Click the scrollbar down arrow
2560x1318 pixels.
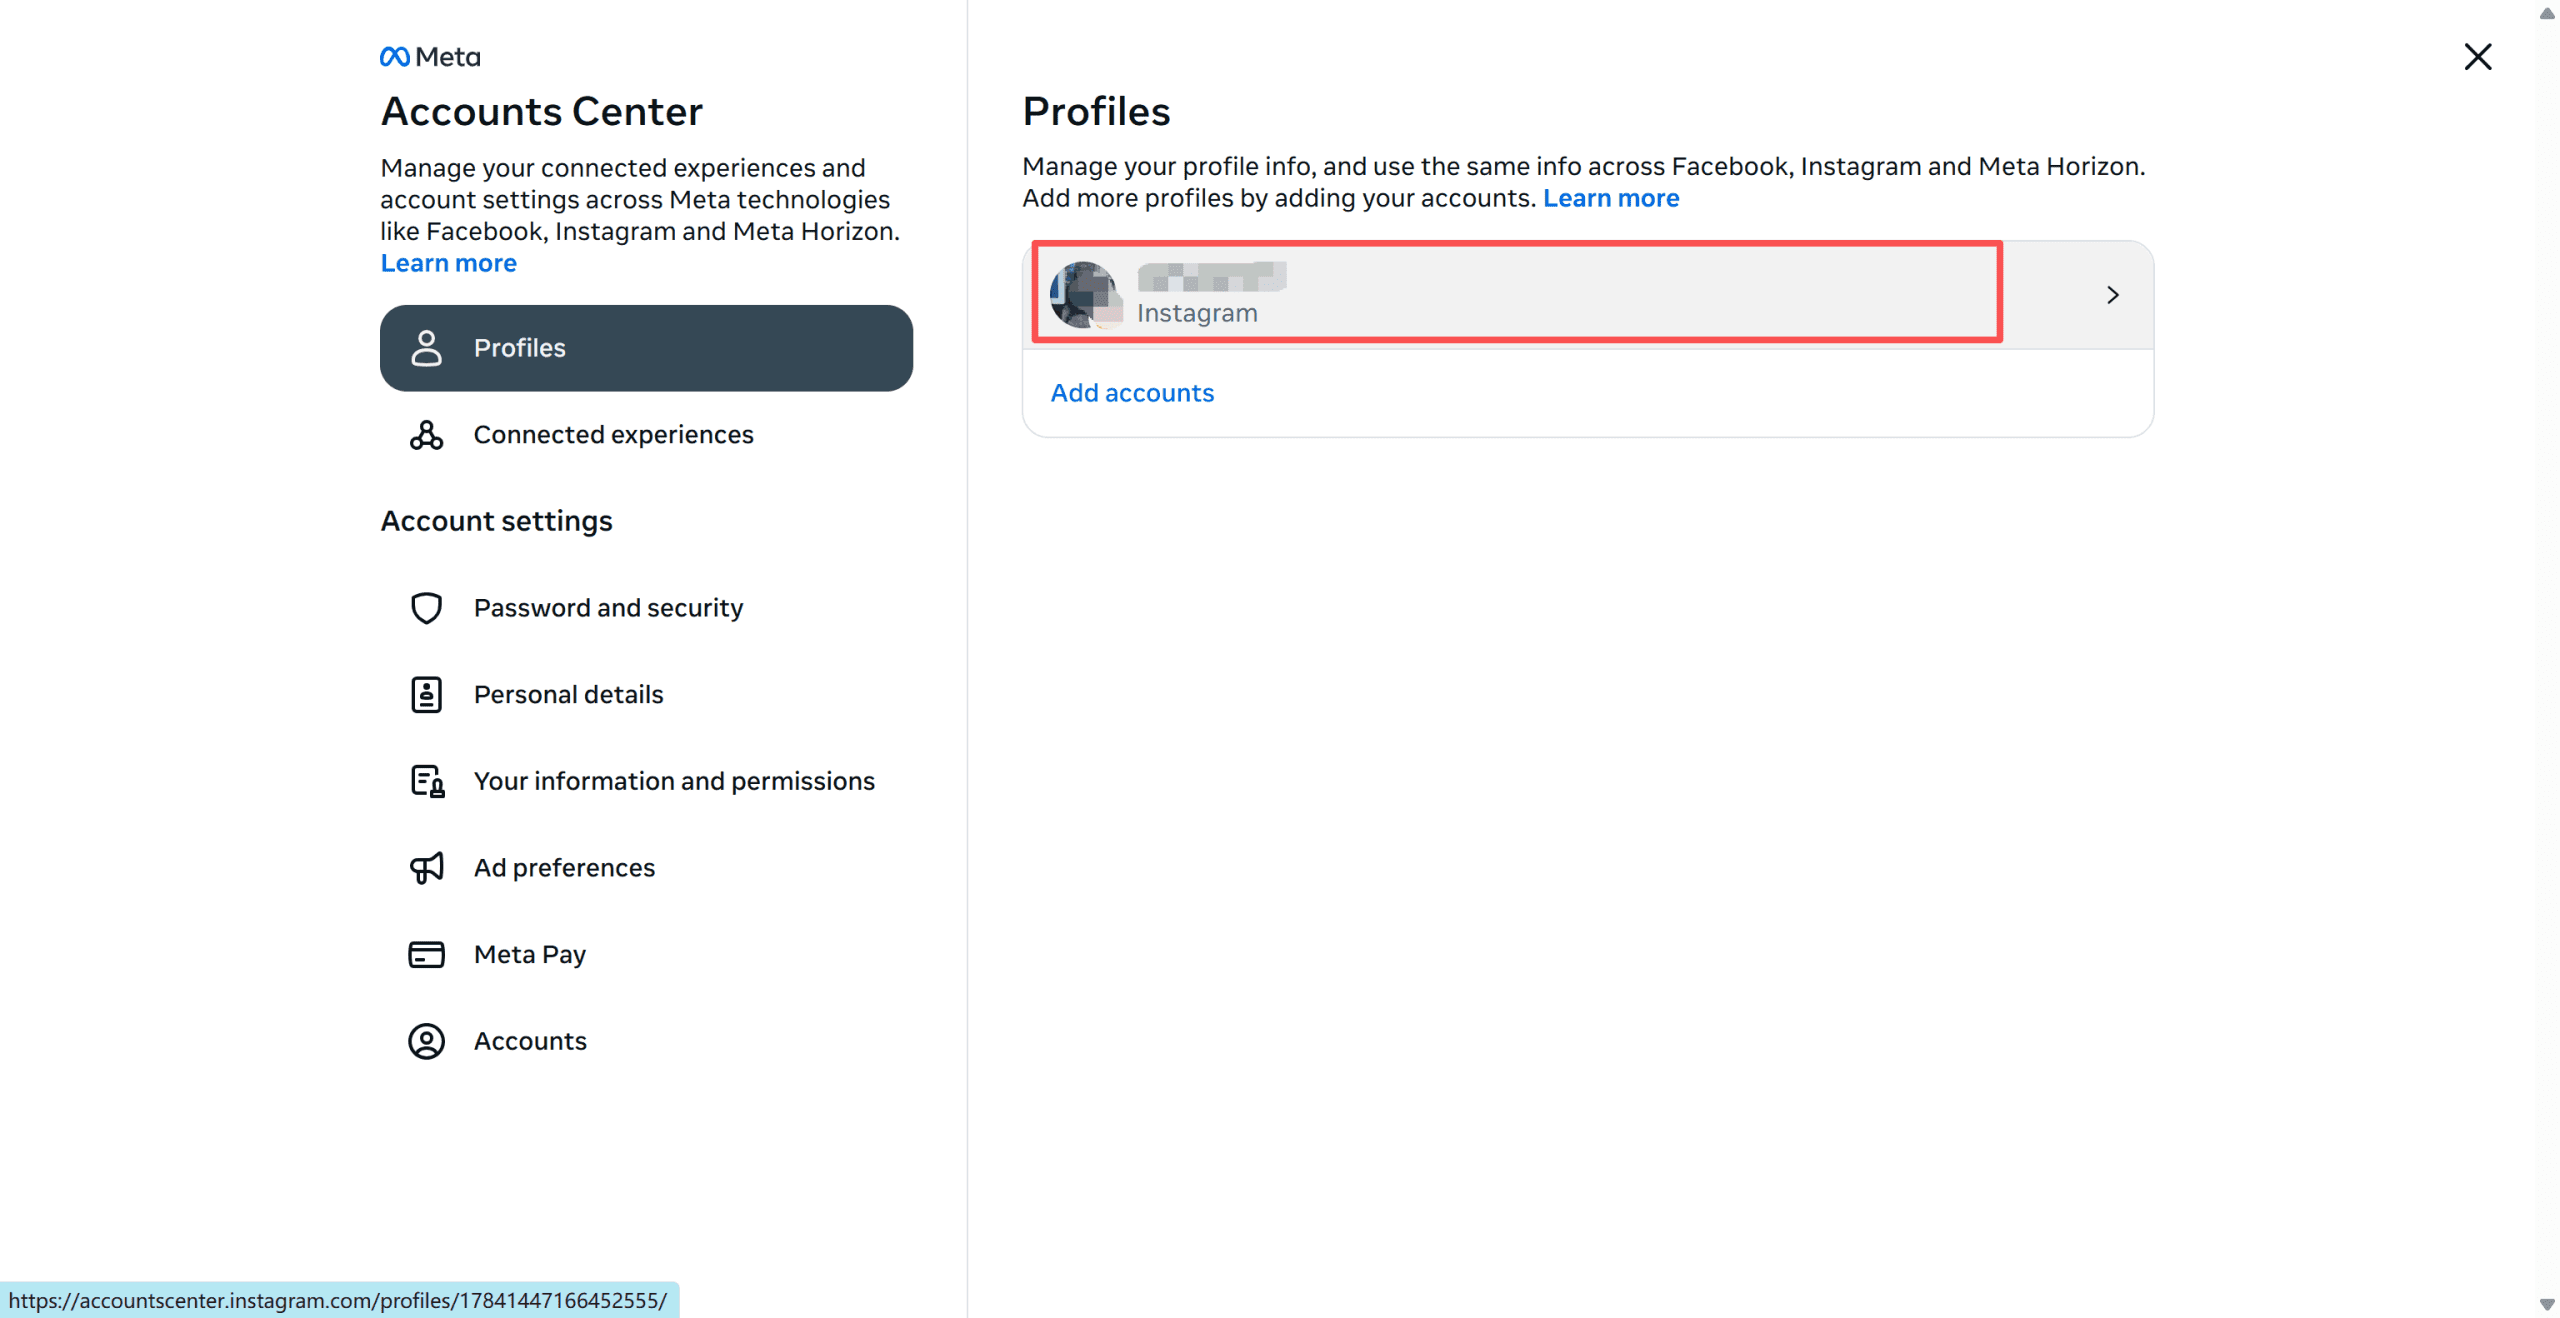pyautogui.click(x=2546, y=1304)
